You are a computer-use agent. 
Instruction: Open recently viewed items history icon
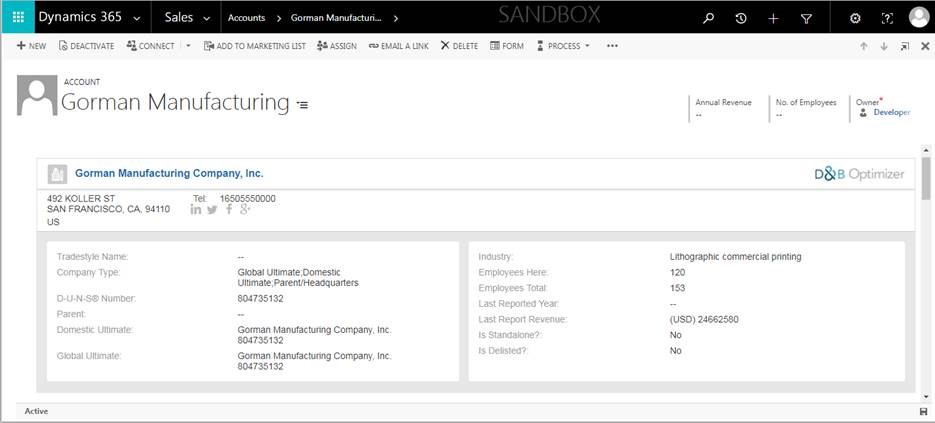click(741, 18)
